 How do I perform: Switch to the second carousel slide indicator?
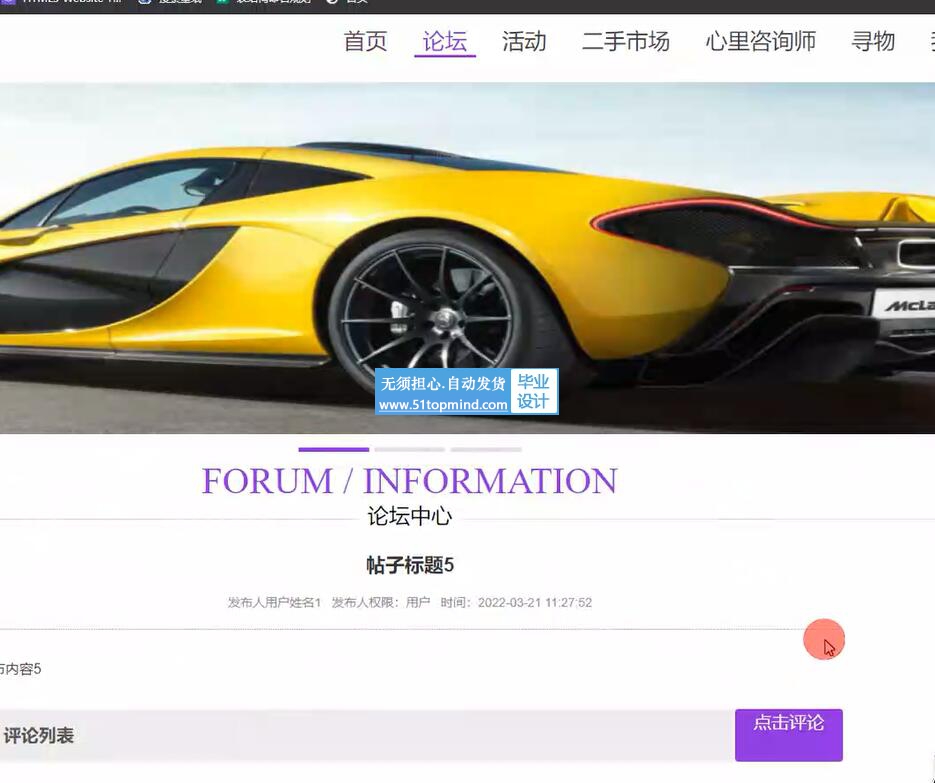pyautogui.click(x=410, y=450)
